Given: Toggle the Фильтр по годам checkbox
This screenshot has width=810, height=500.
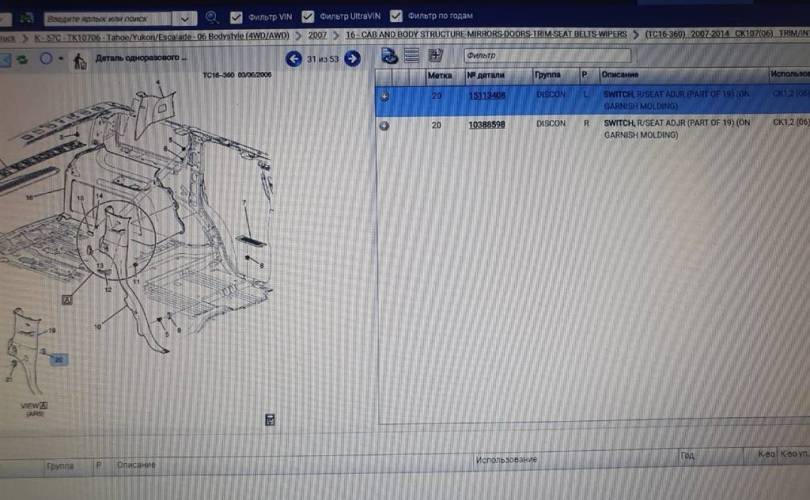Looking at the screenshot, I should pyautogui.click(x=396, y=17).
